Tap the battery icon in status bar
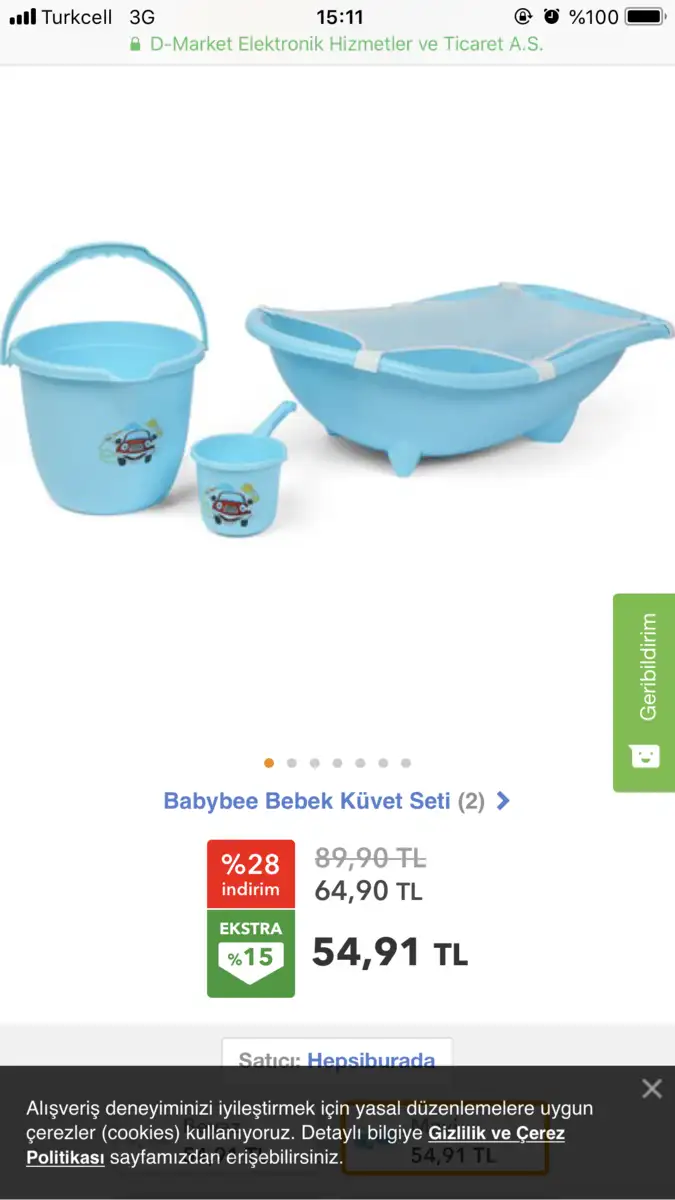This screenshot has height=1200, width=675. tap(645, 17)
